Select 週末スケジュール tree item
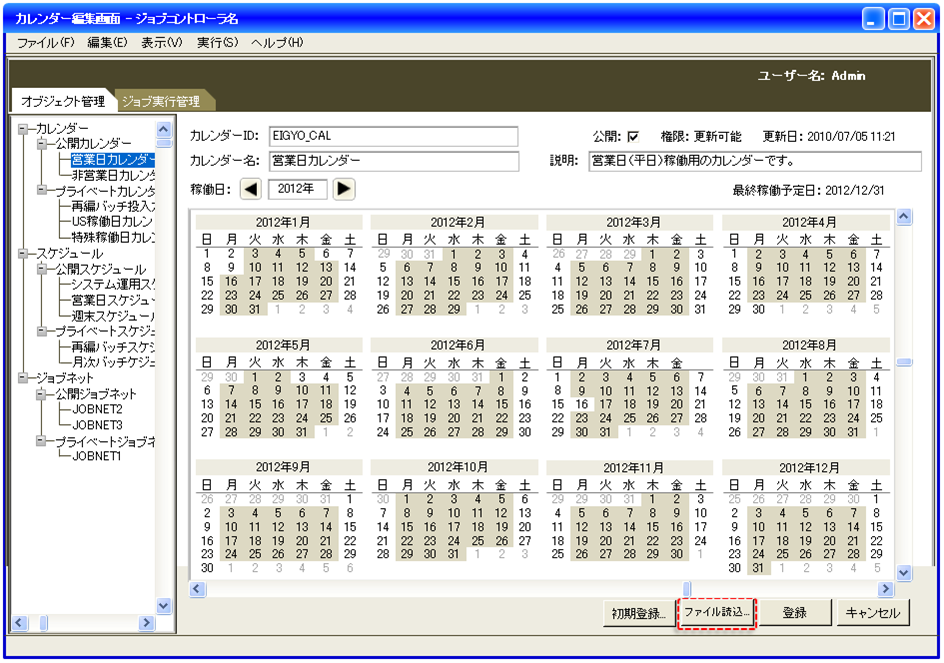The height and width of the screenshot is (663, 944). [113, 316]
